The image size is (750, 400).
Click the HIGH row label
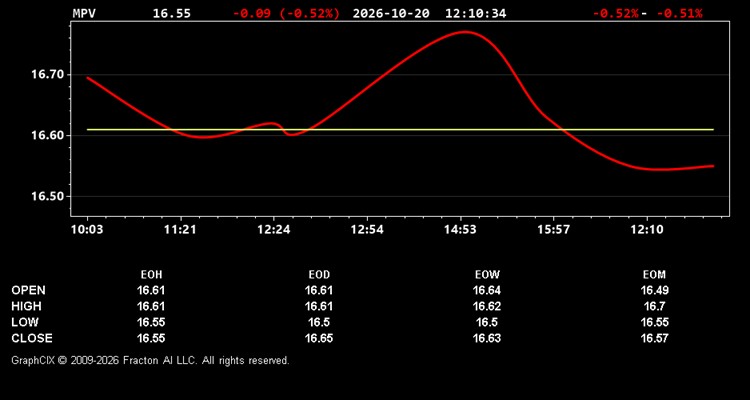(x=26, y=306)
